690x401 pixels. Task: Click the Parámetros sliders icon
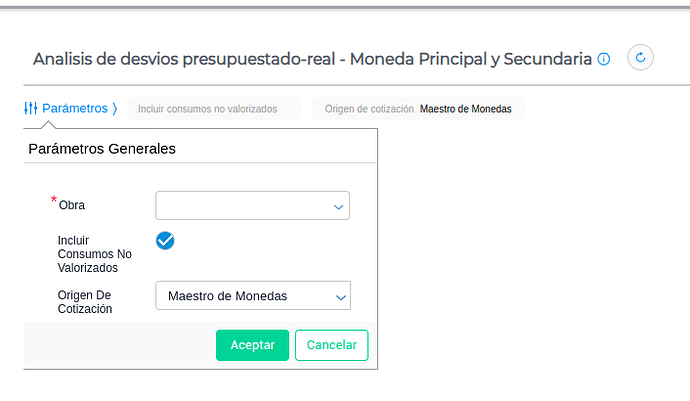[30, 108]
